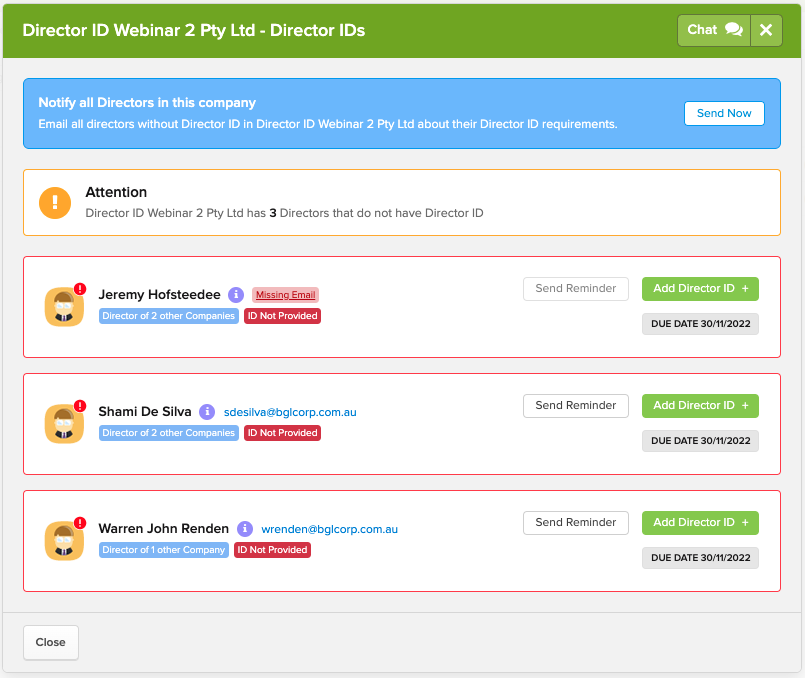The width and height of the screenshot is (805, 678).
Task: Click Shami De Silva's avatar icon
Action: click(x=64, y=423)
